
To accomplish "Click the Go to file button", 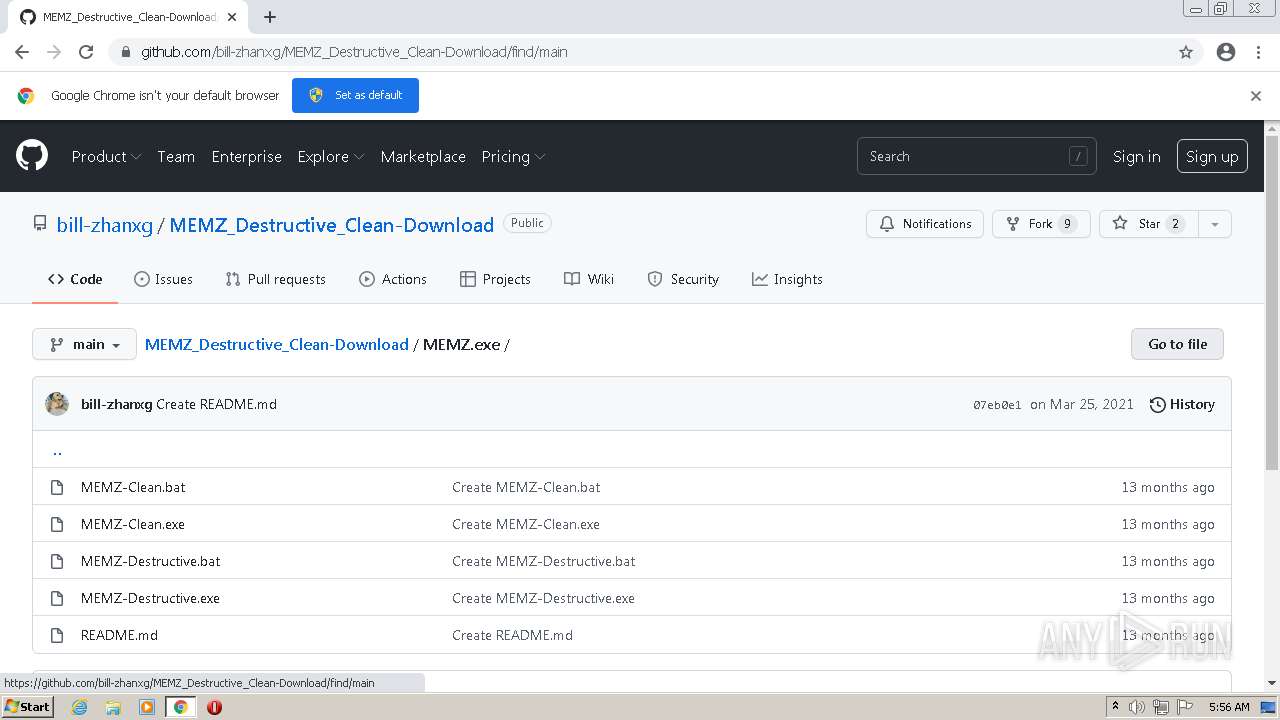I will 1177,344.
